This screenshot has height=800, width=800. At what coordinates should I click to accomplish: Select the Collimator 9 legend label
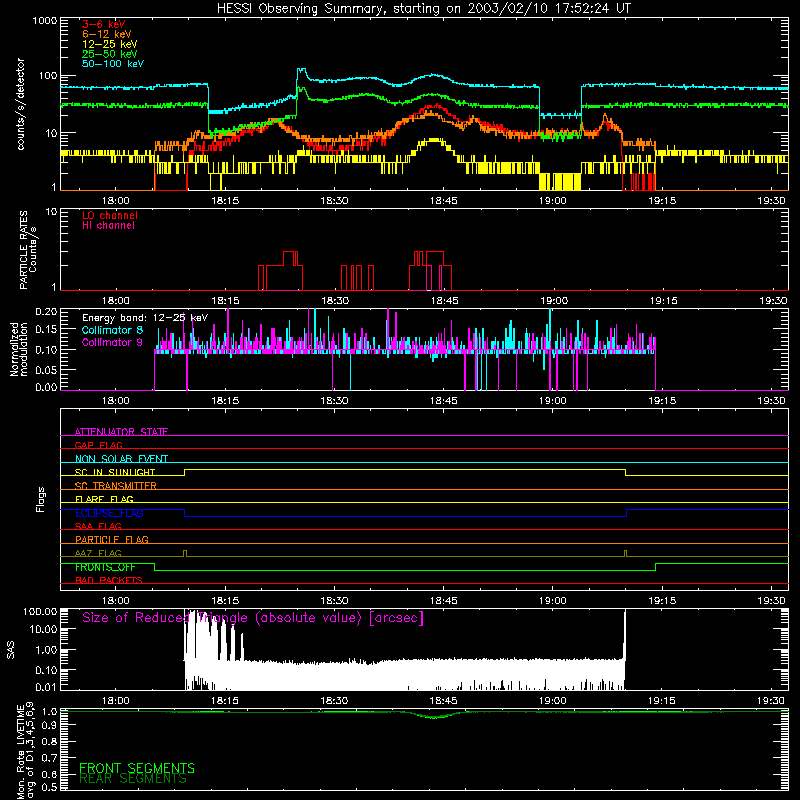[x=112, y=342]
